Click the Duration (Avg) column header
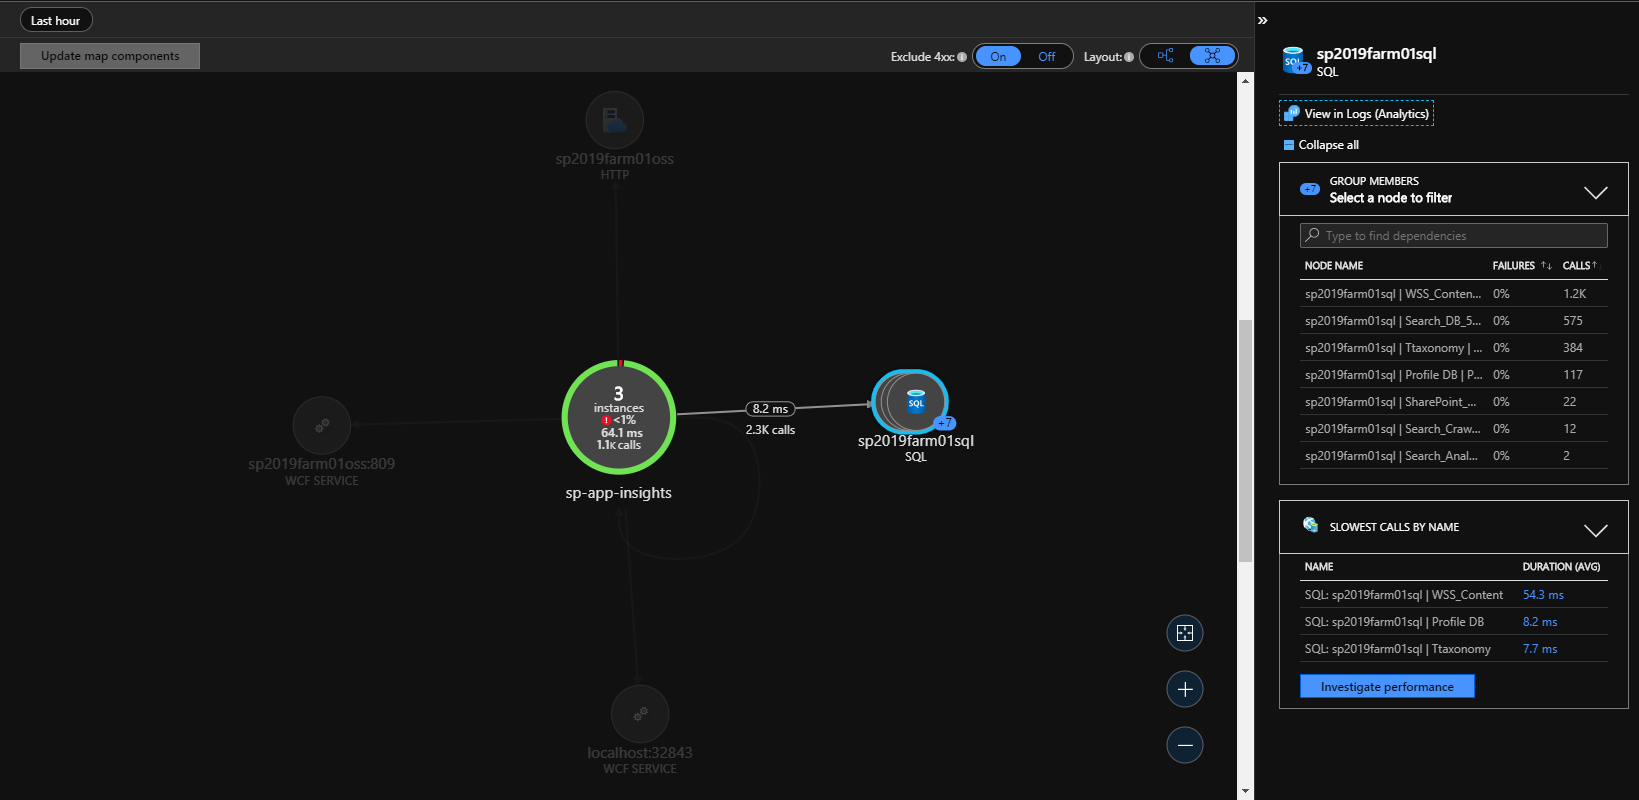The width and height of the screenshot is (1639, 800). click(1561, 567)
